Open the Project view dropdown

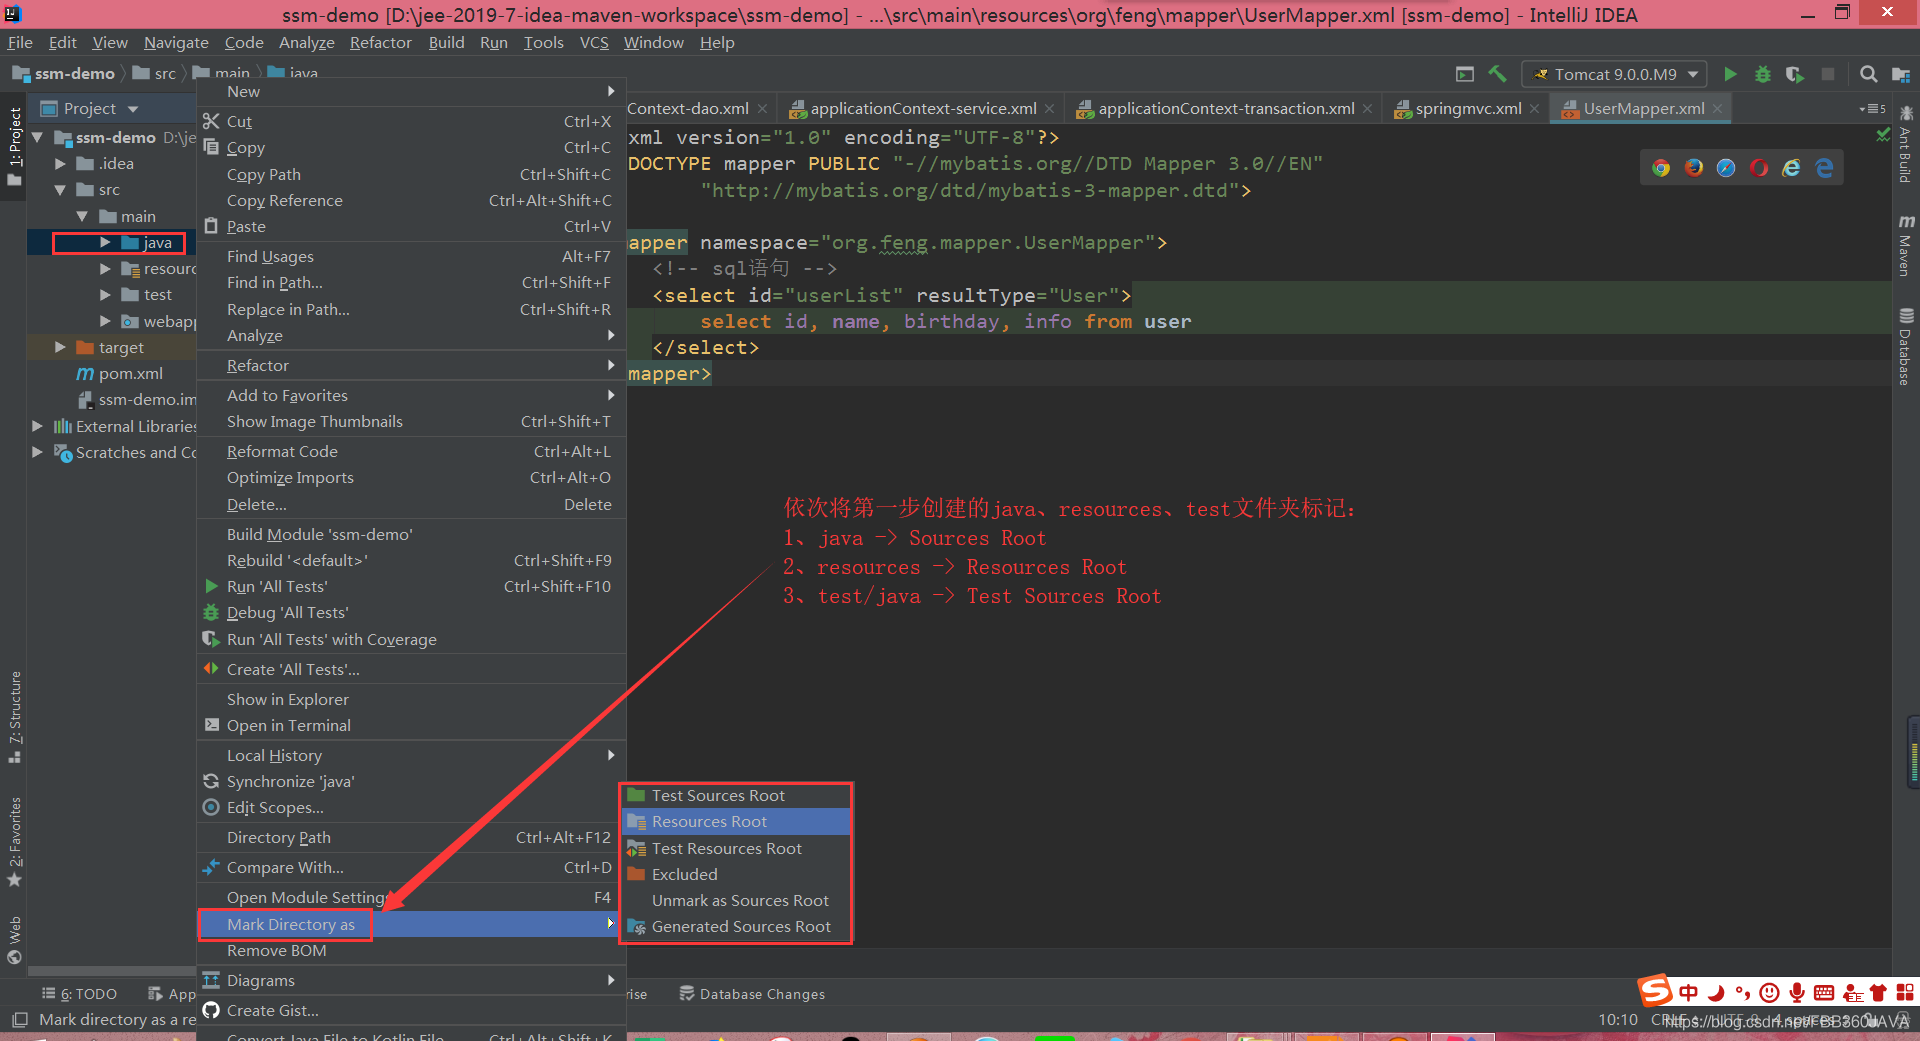tap(133, 109)
